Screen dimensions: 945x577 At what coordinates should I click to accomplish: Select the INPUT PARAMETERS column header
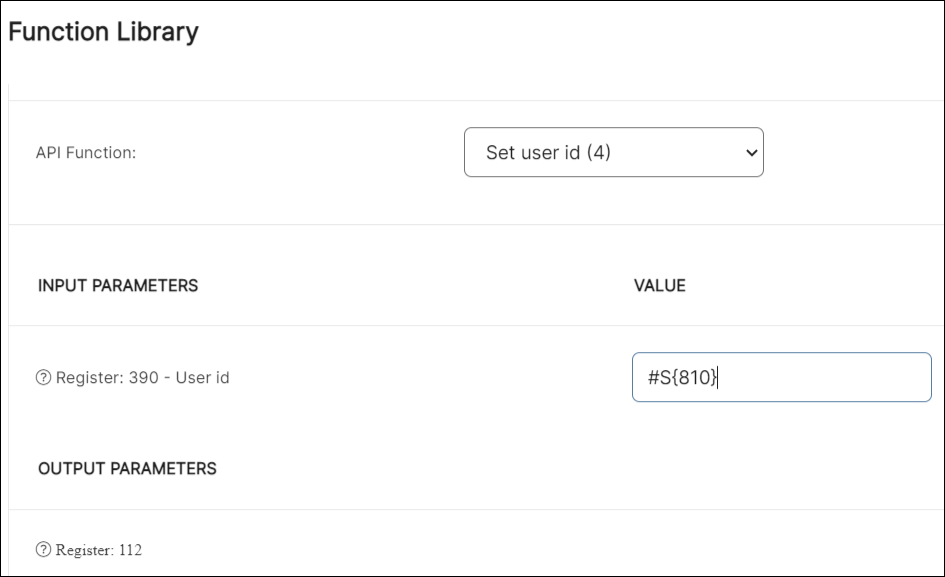[118, 286]
